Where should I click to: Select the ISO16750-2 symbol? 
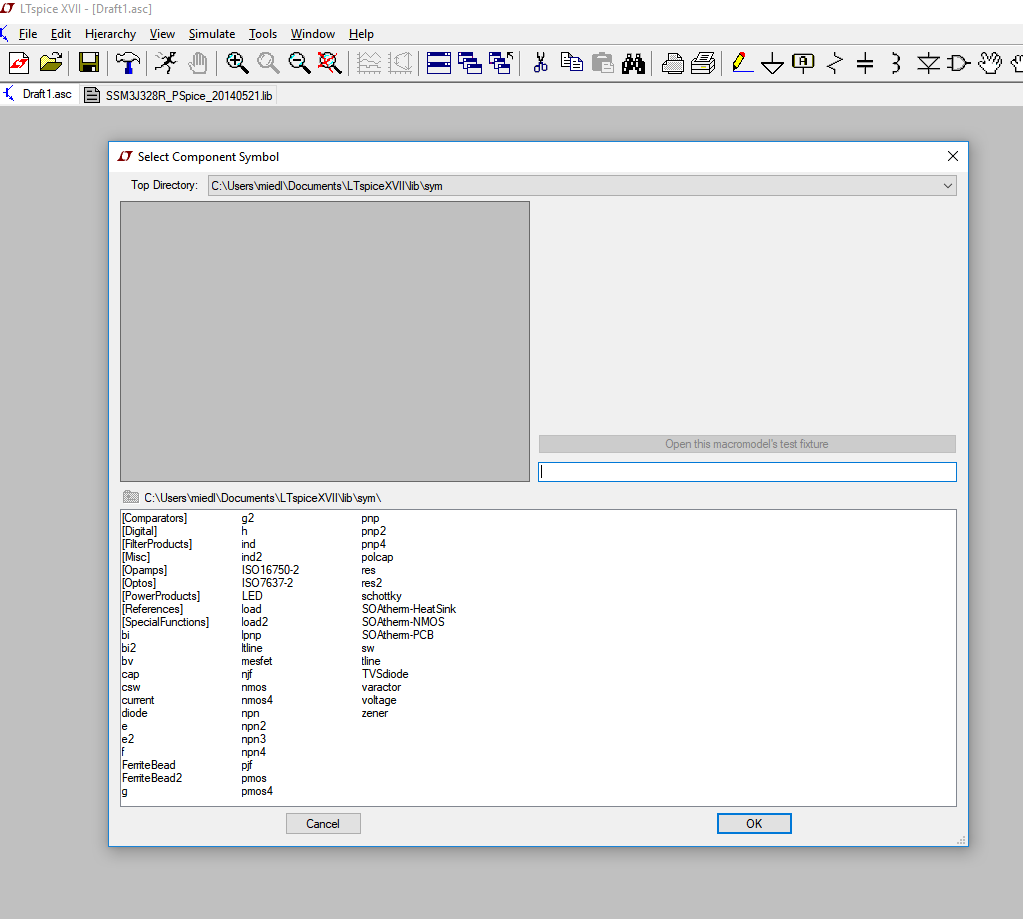(270, 570)
